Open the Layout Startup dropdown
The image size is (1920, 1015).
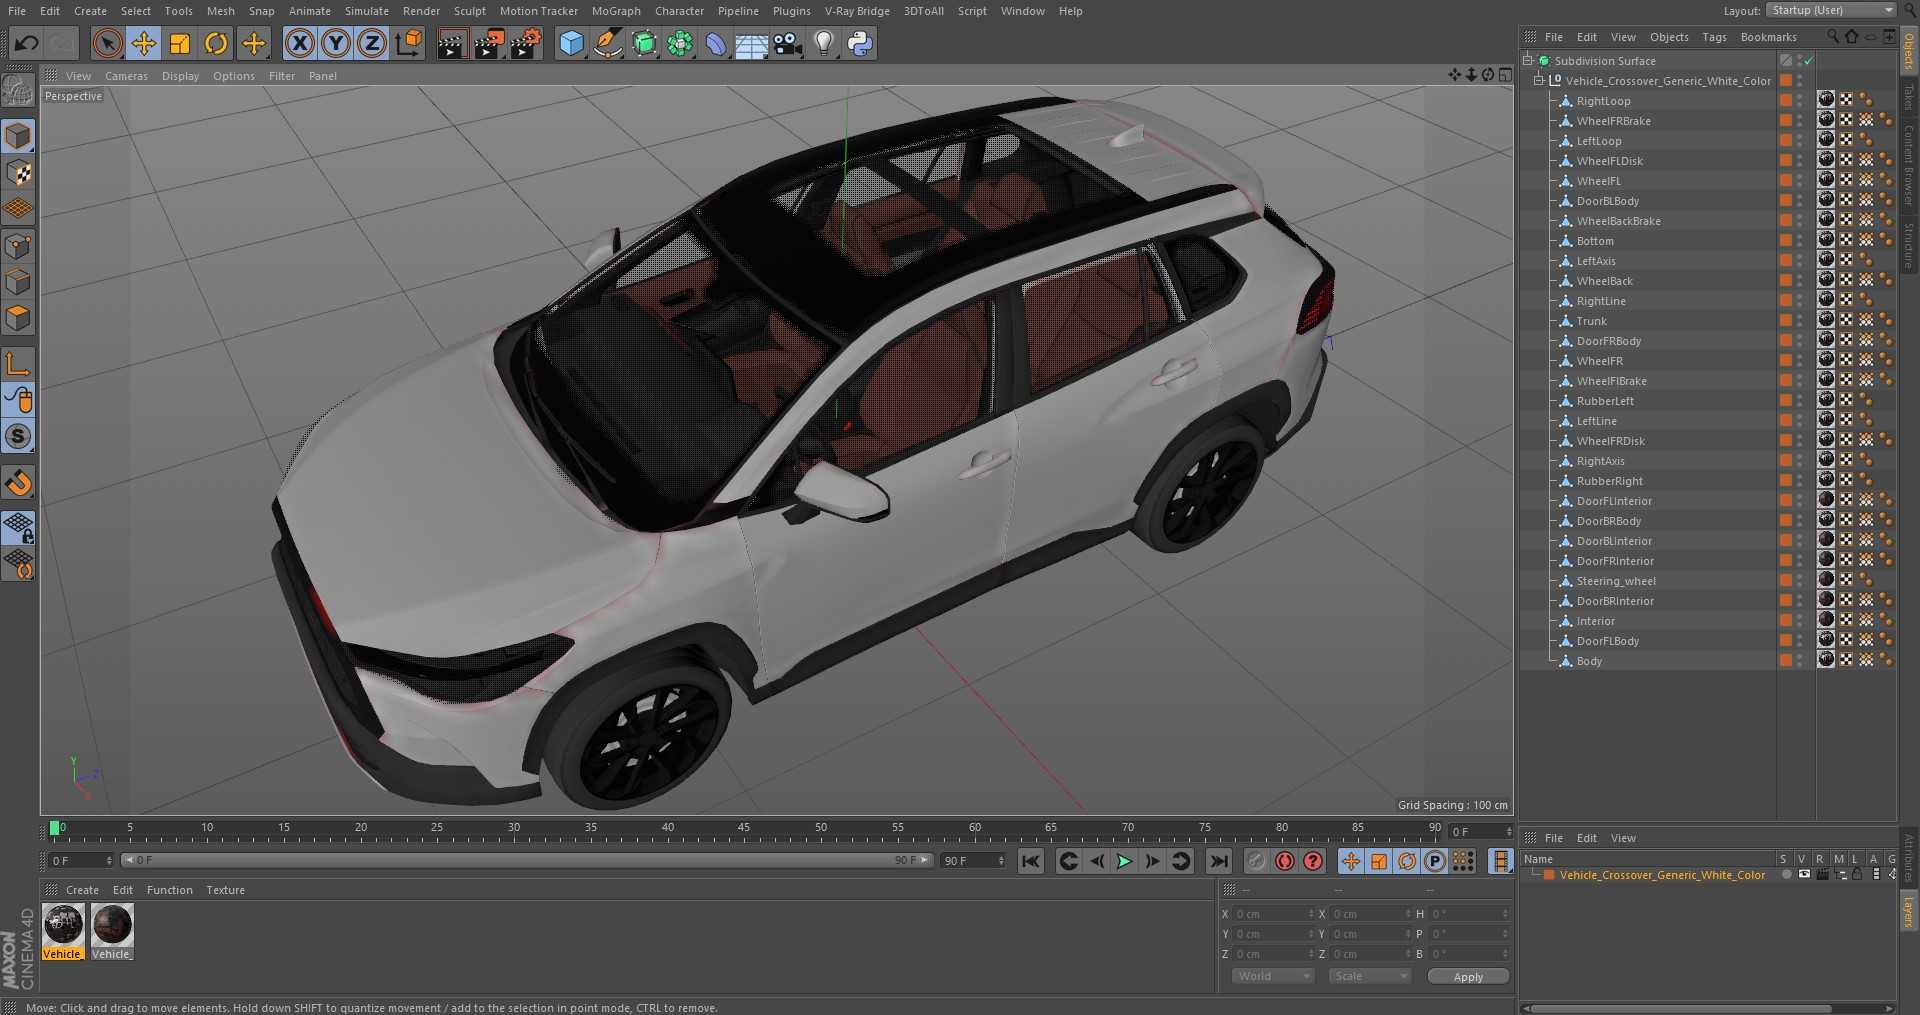1831,10
